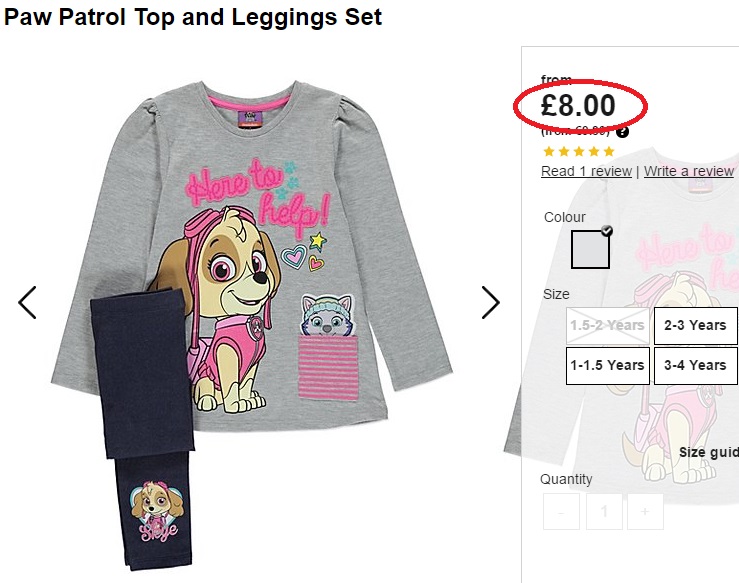Pick the crossed-out 1.5-2 Years size

point(607,325)
